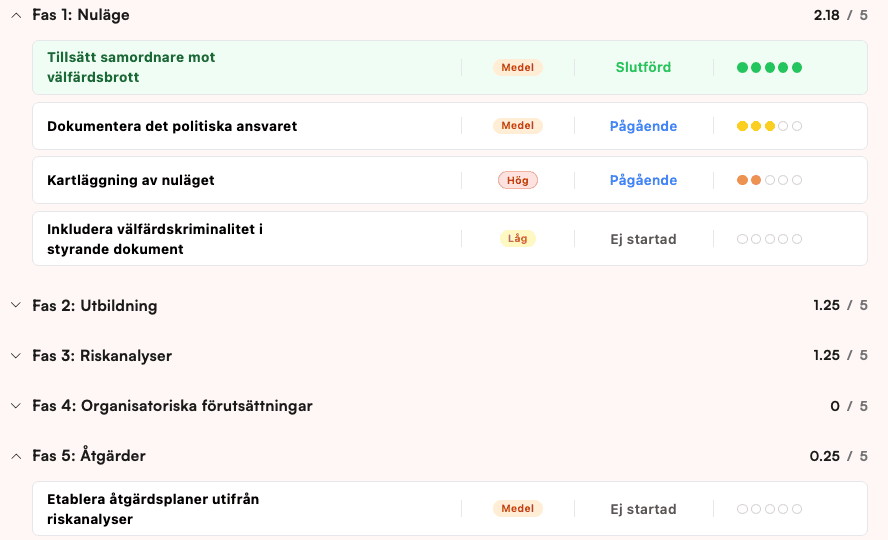888x540 pixels.
Task: Expand Fas 4: Organisatoriska förutsättningar chevron
Action: point(16,406)
